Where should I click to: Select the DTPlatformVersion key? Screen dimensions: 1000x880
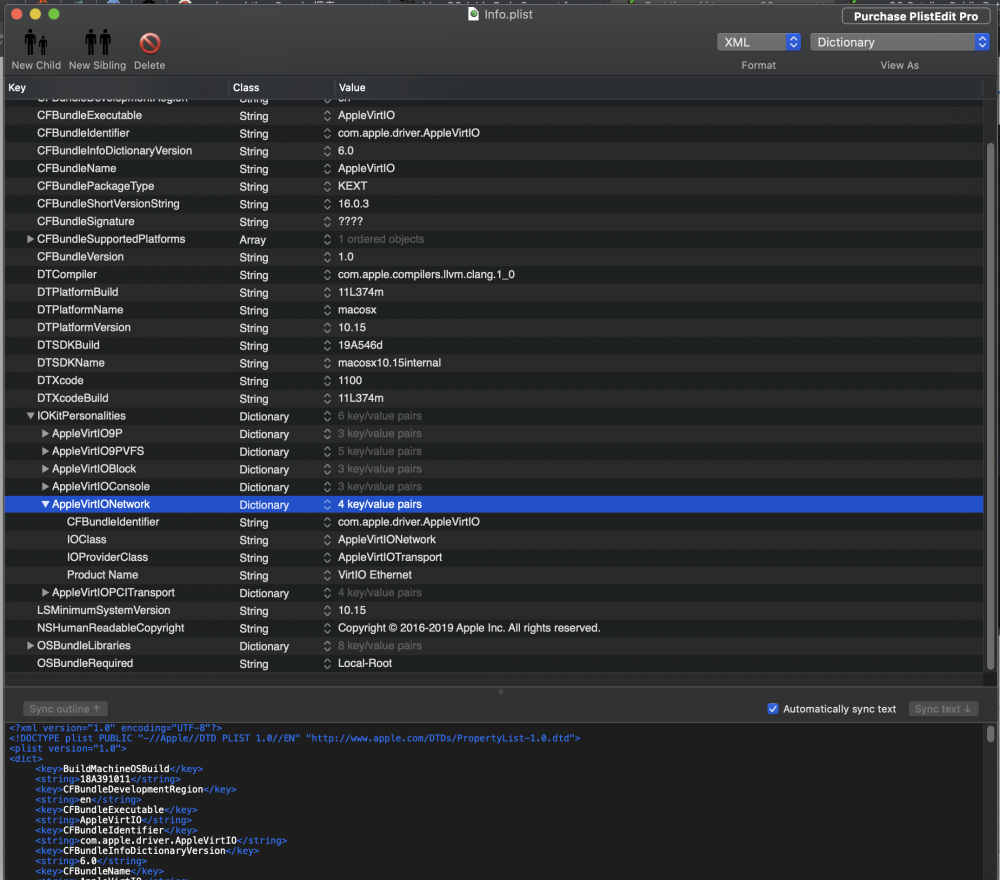pos(84,327)
